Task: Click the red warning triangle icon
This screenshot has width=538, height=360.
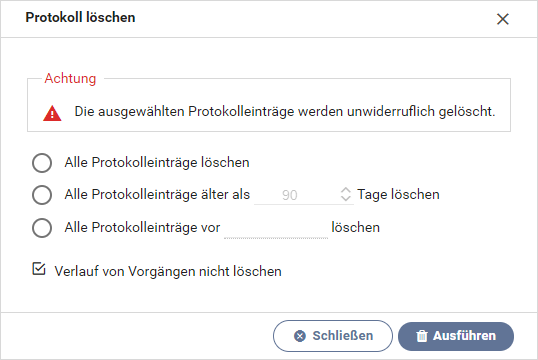Action: (52, 114)
